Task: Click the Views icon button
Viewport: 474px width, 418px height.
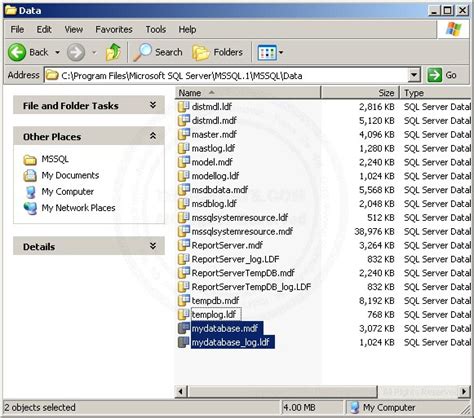Action: (x=267, y=52)
